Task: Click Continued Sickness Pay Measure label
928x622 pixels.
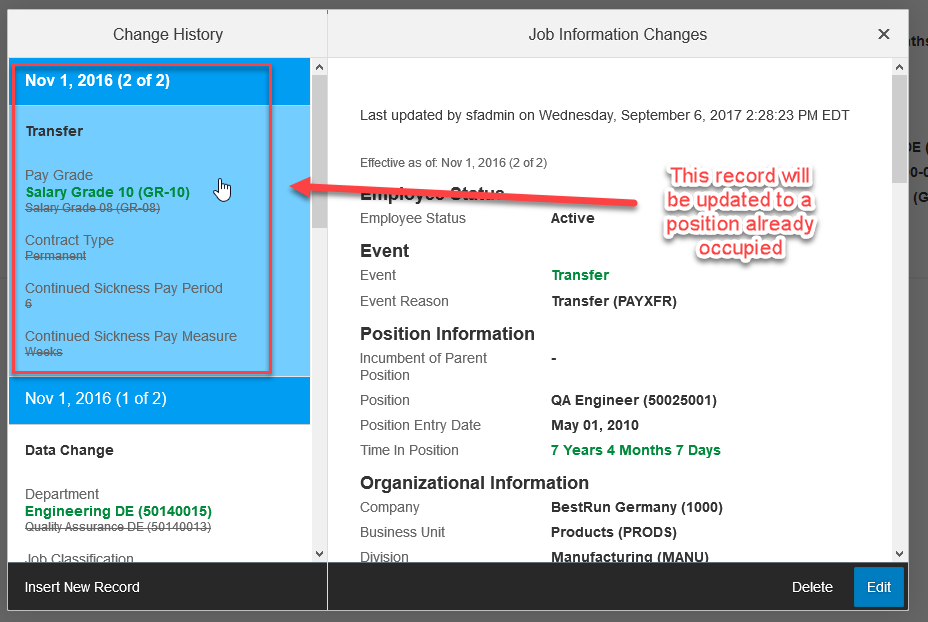Action: click(131, 336)
